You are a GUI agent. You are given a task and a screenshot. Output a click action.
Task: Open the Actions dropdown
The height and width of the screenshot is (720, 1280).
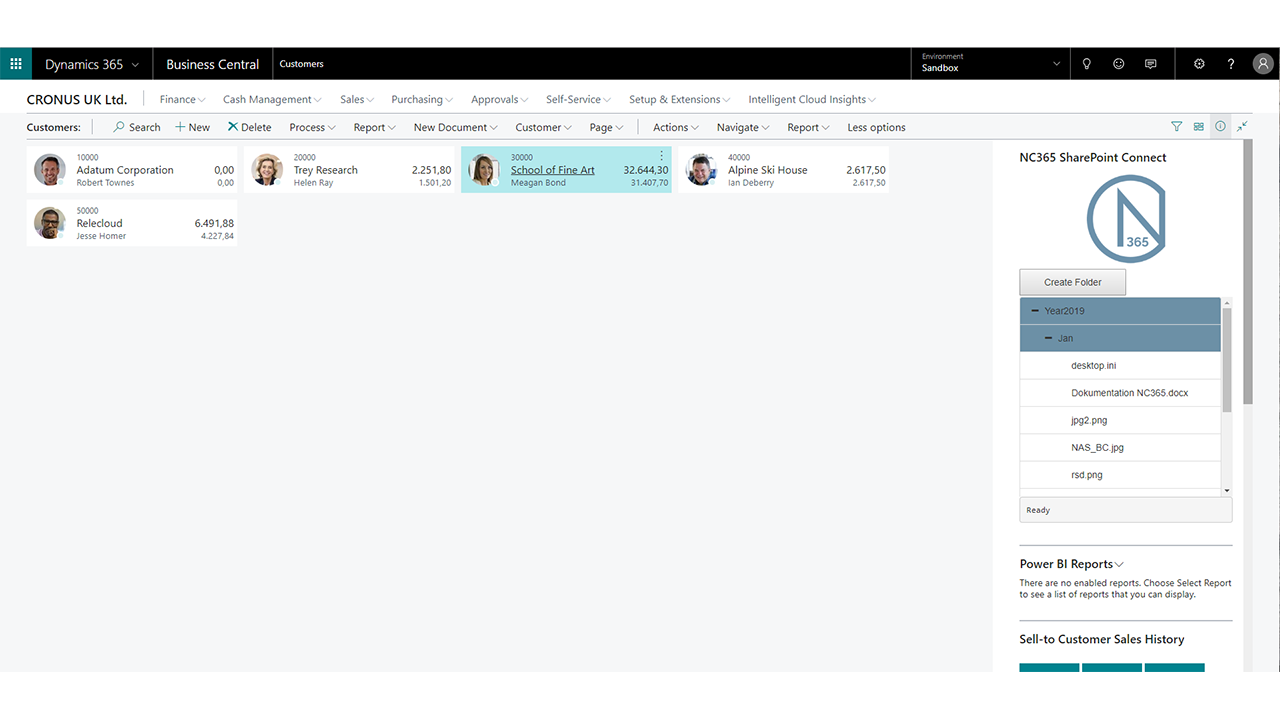coord(676,127)
